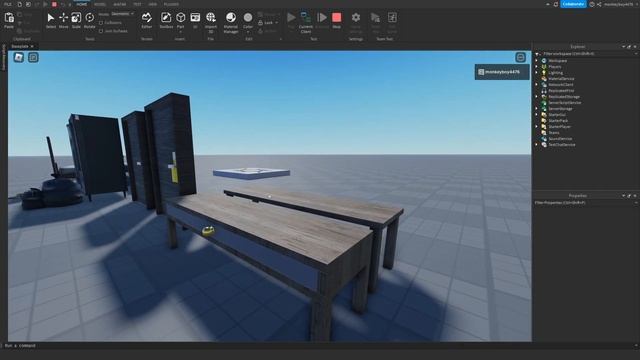
Task: Click the share icon beside Collaborate
Action: tap(599, 4)
